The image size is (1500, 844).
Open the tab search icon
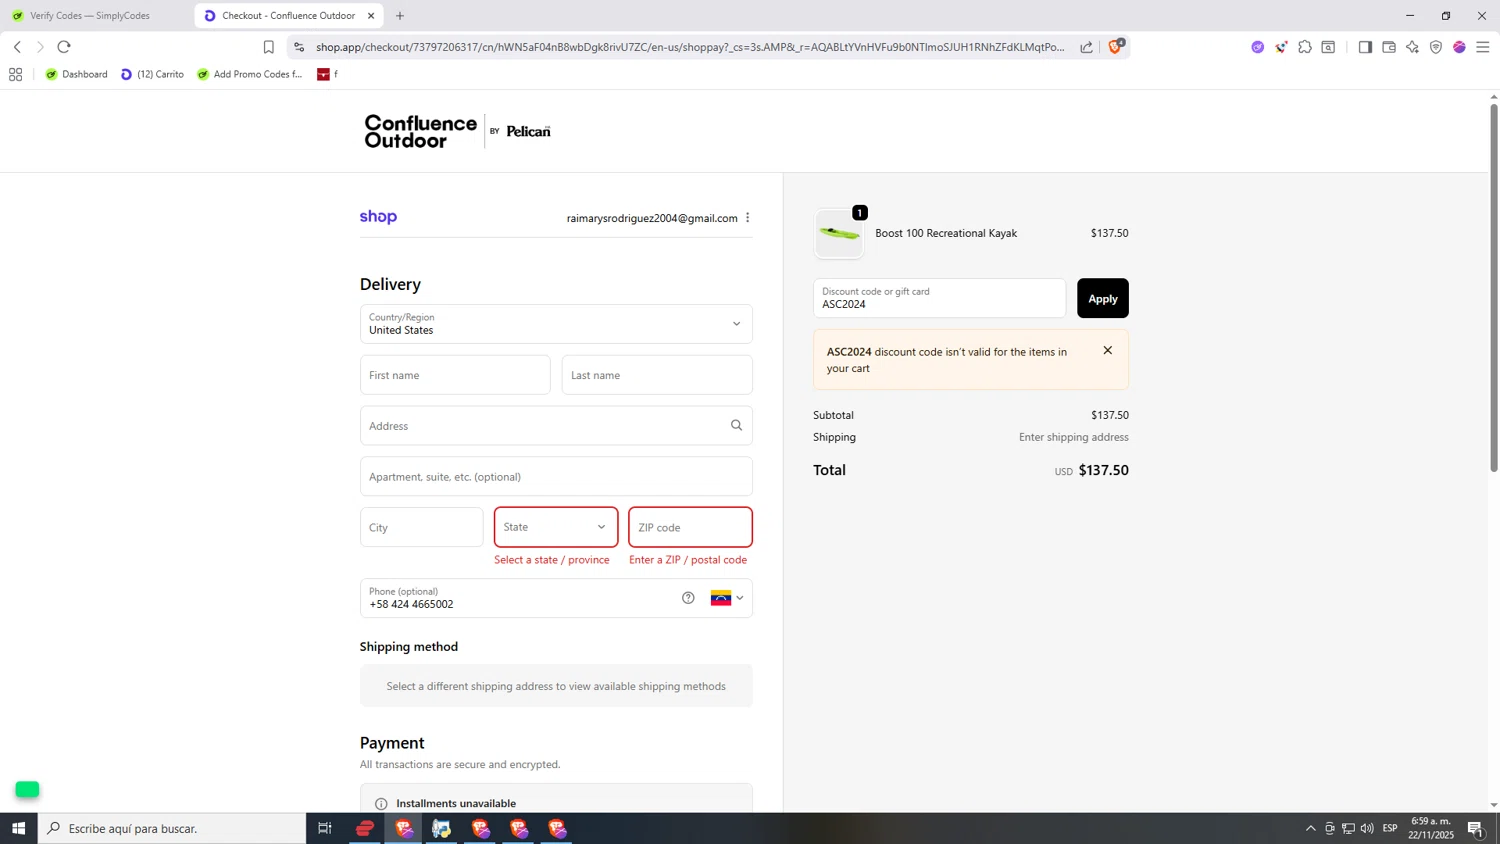pyautogui.click(x=1328, y=47)
